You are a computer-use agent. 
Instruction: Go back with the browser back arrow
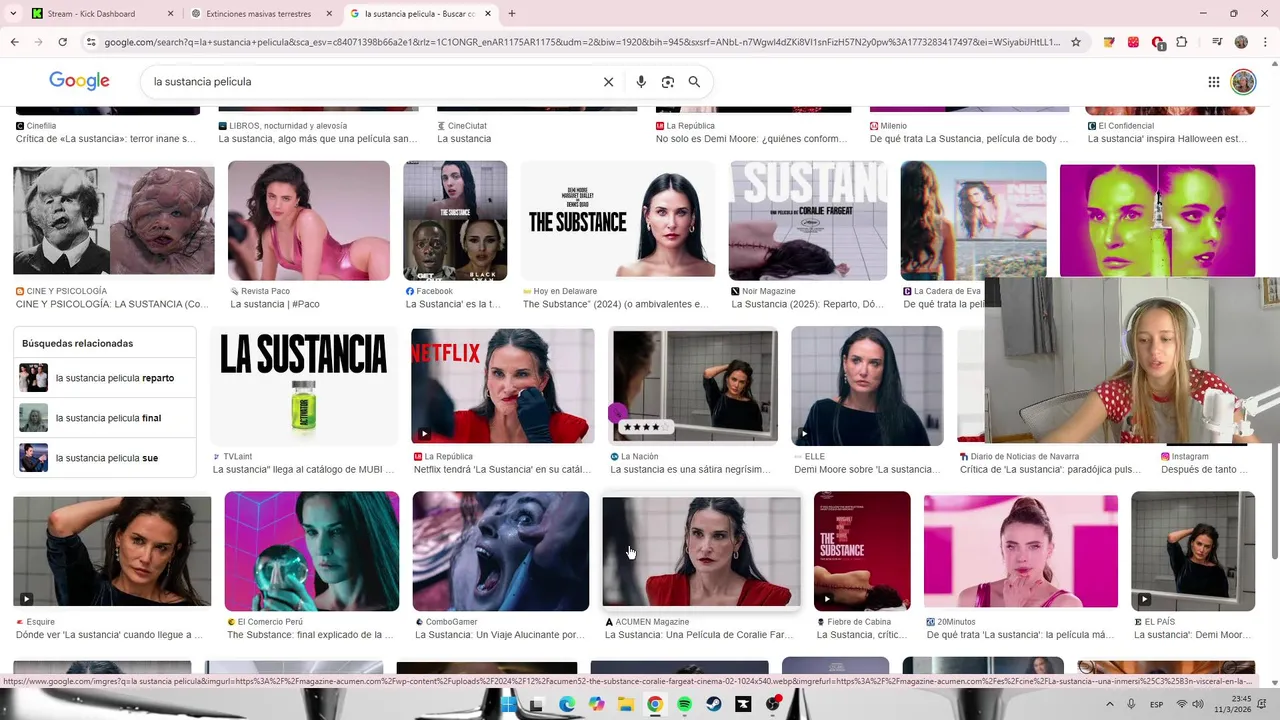(x=14, y=42)
